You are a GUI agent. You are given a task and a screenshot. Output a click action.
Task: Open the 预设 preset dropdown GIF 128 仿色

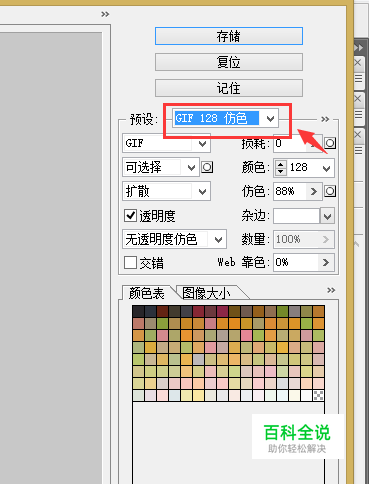pos(226,118)
